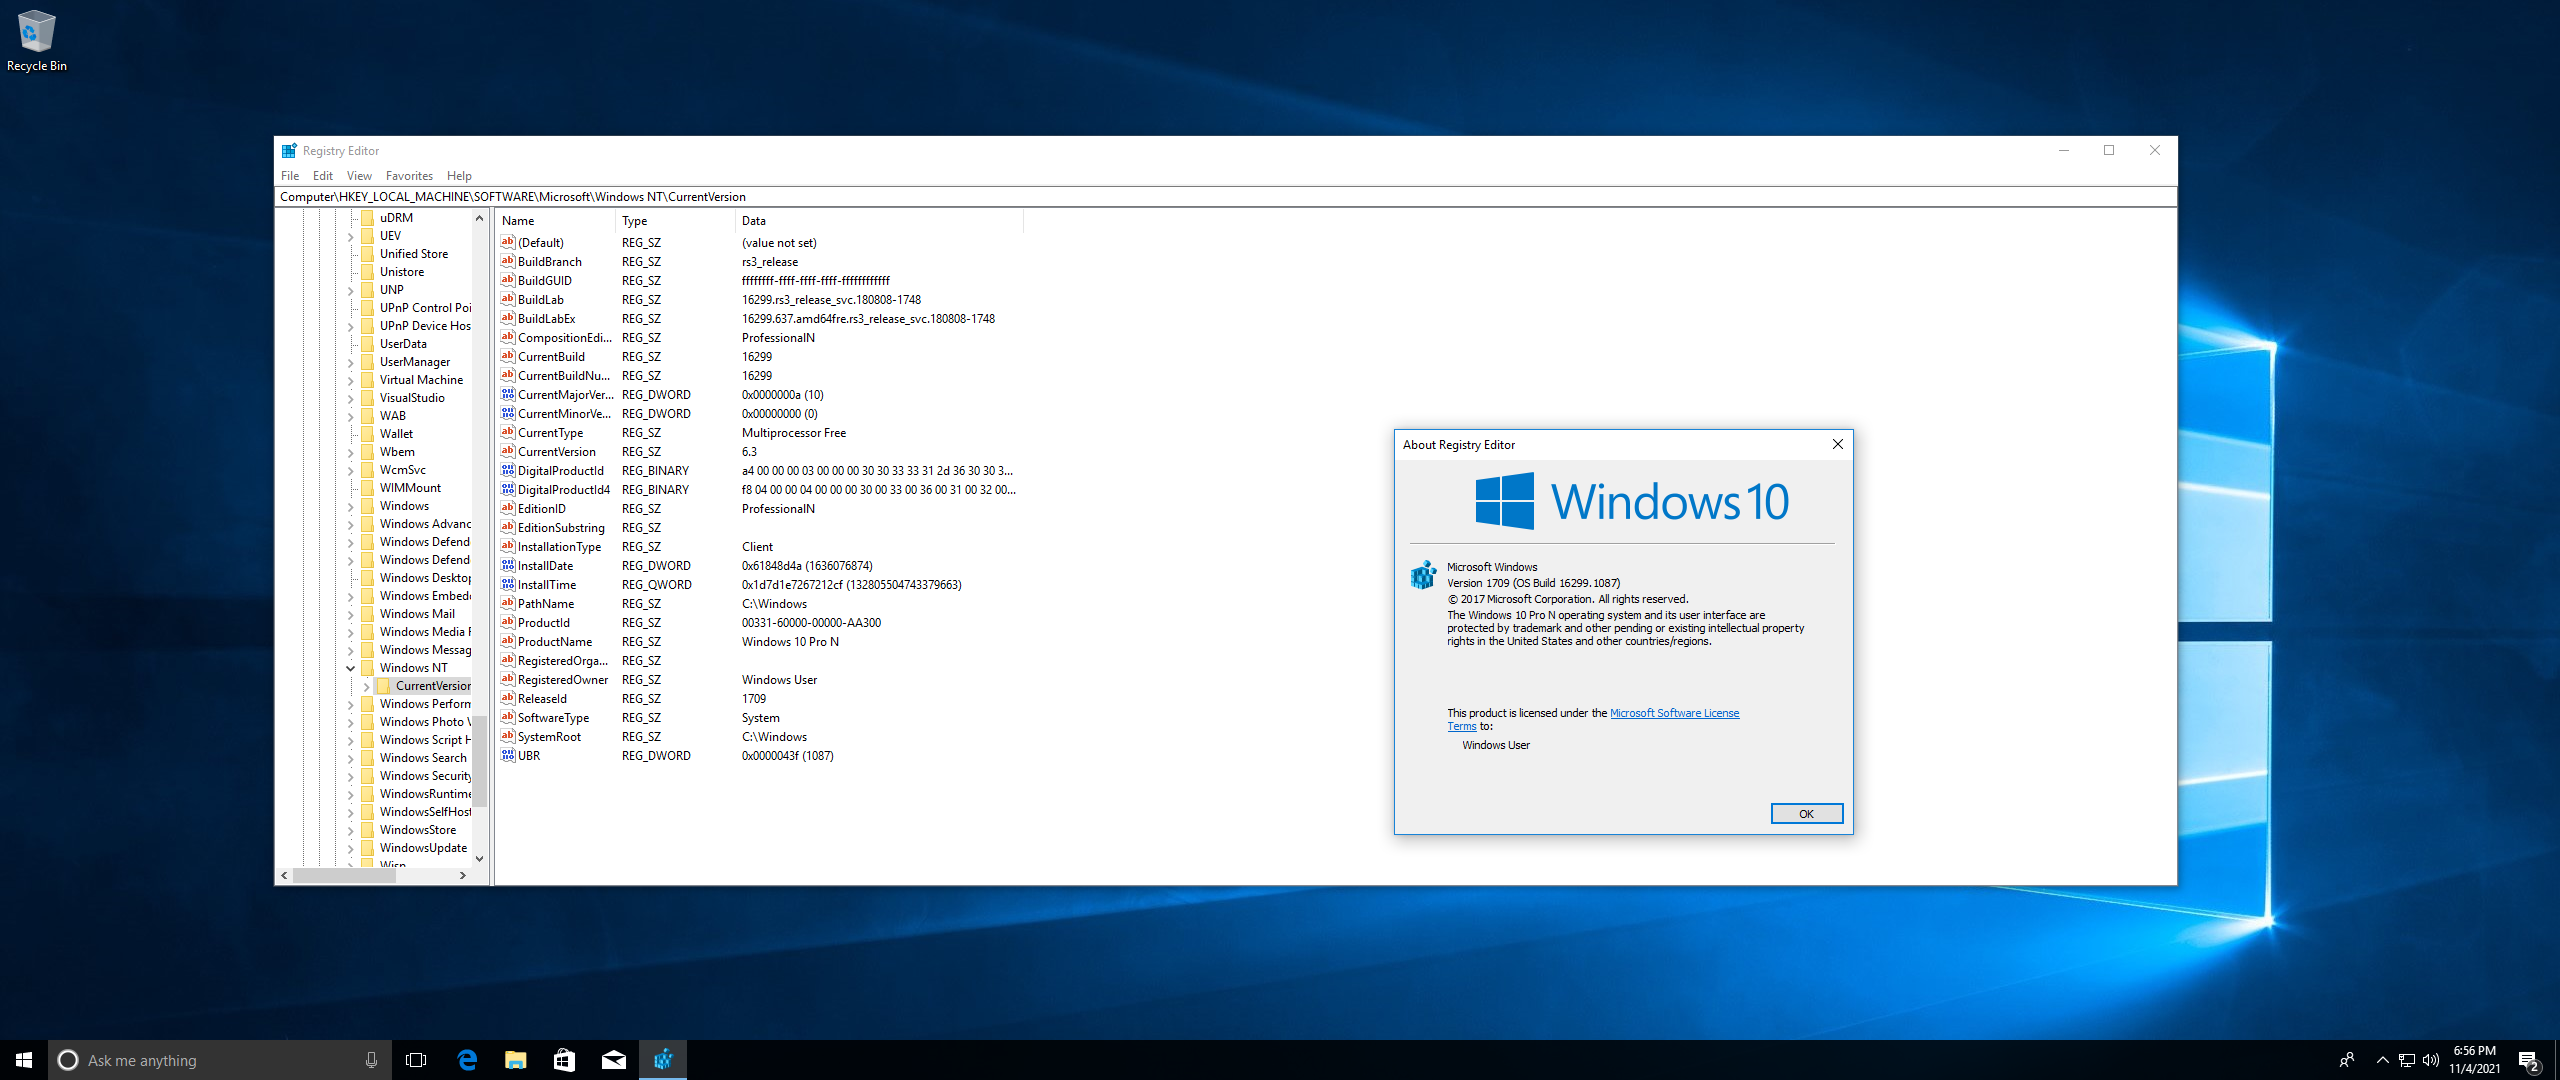Collapse the Windows NT tree node

click(x=351, y=668)
